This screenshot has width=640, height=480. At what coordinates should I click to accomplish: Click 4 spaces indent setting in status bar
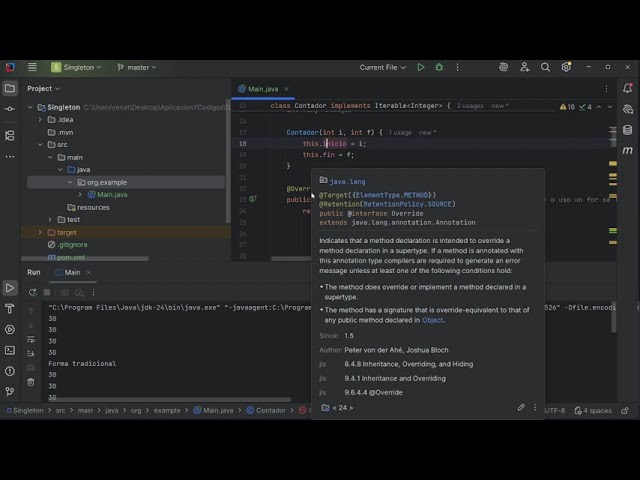pos(593,411)
